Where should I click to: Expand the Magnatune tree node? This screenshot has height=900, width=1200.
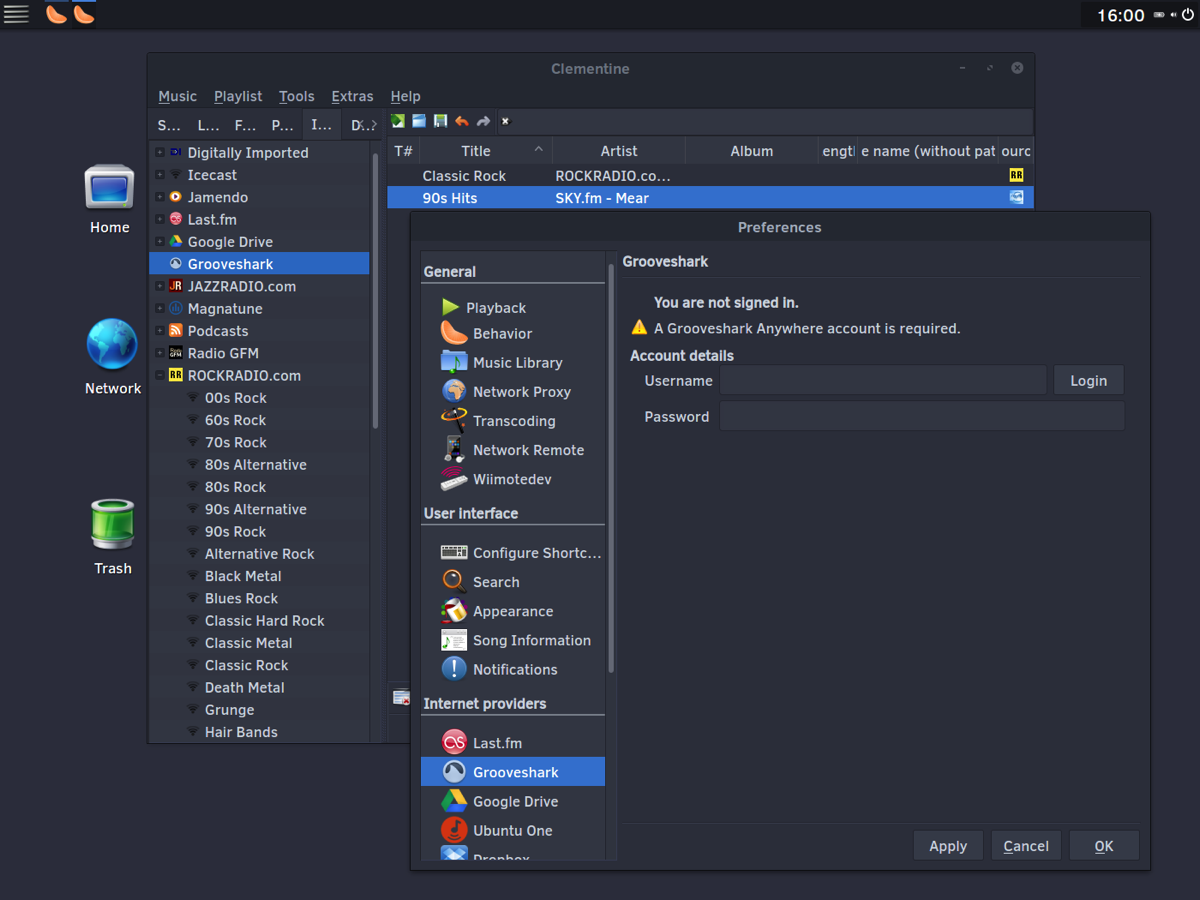click(160, 308)
